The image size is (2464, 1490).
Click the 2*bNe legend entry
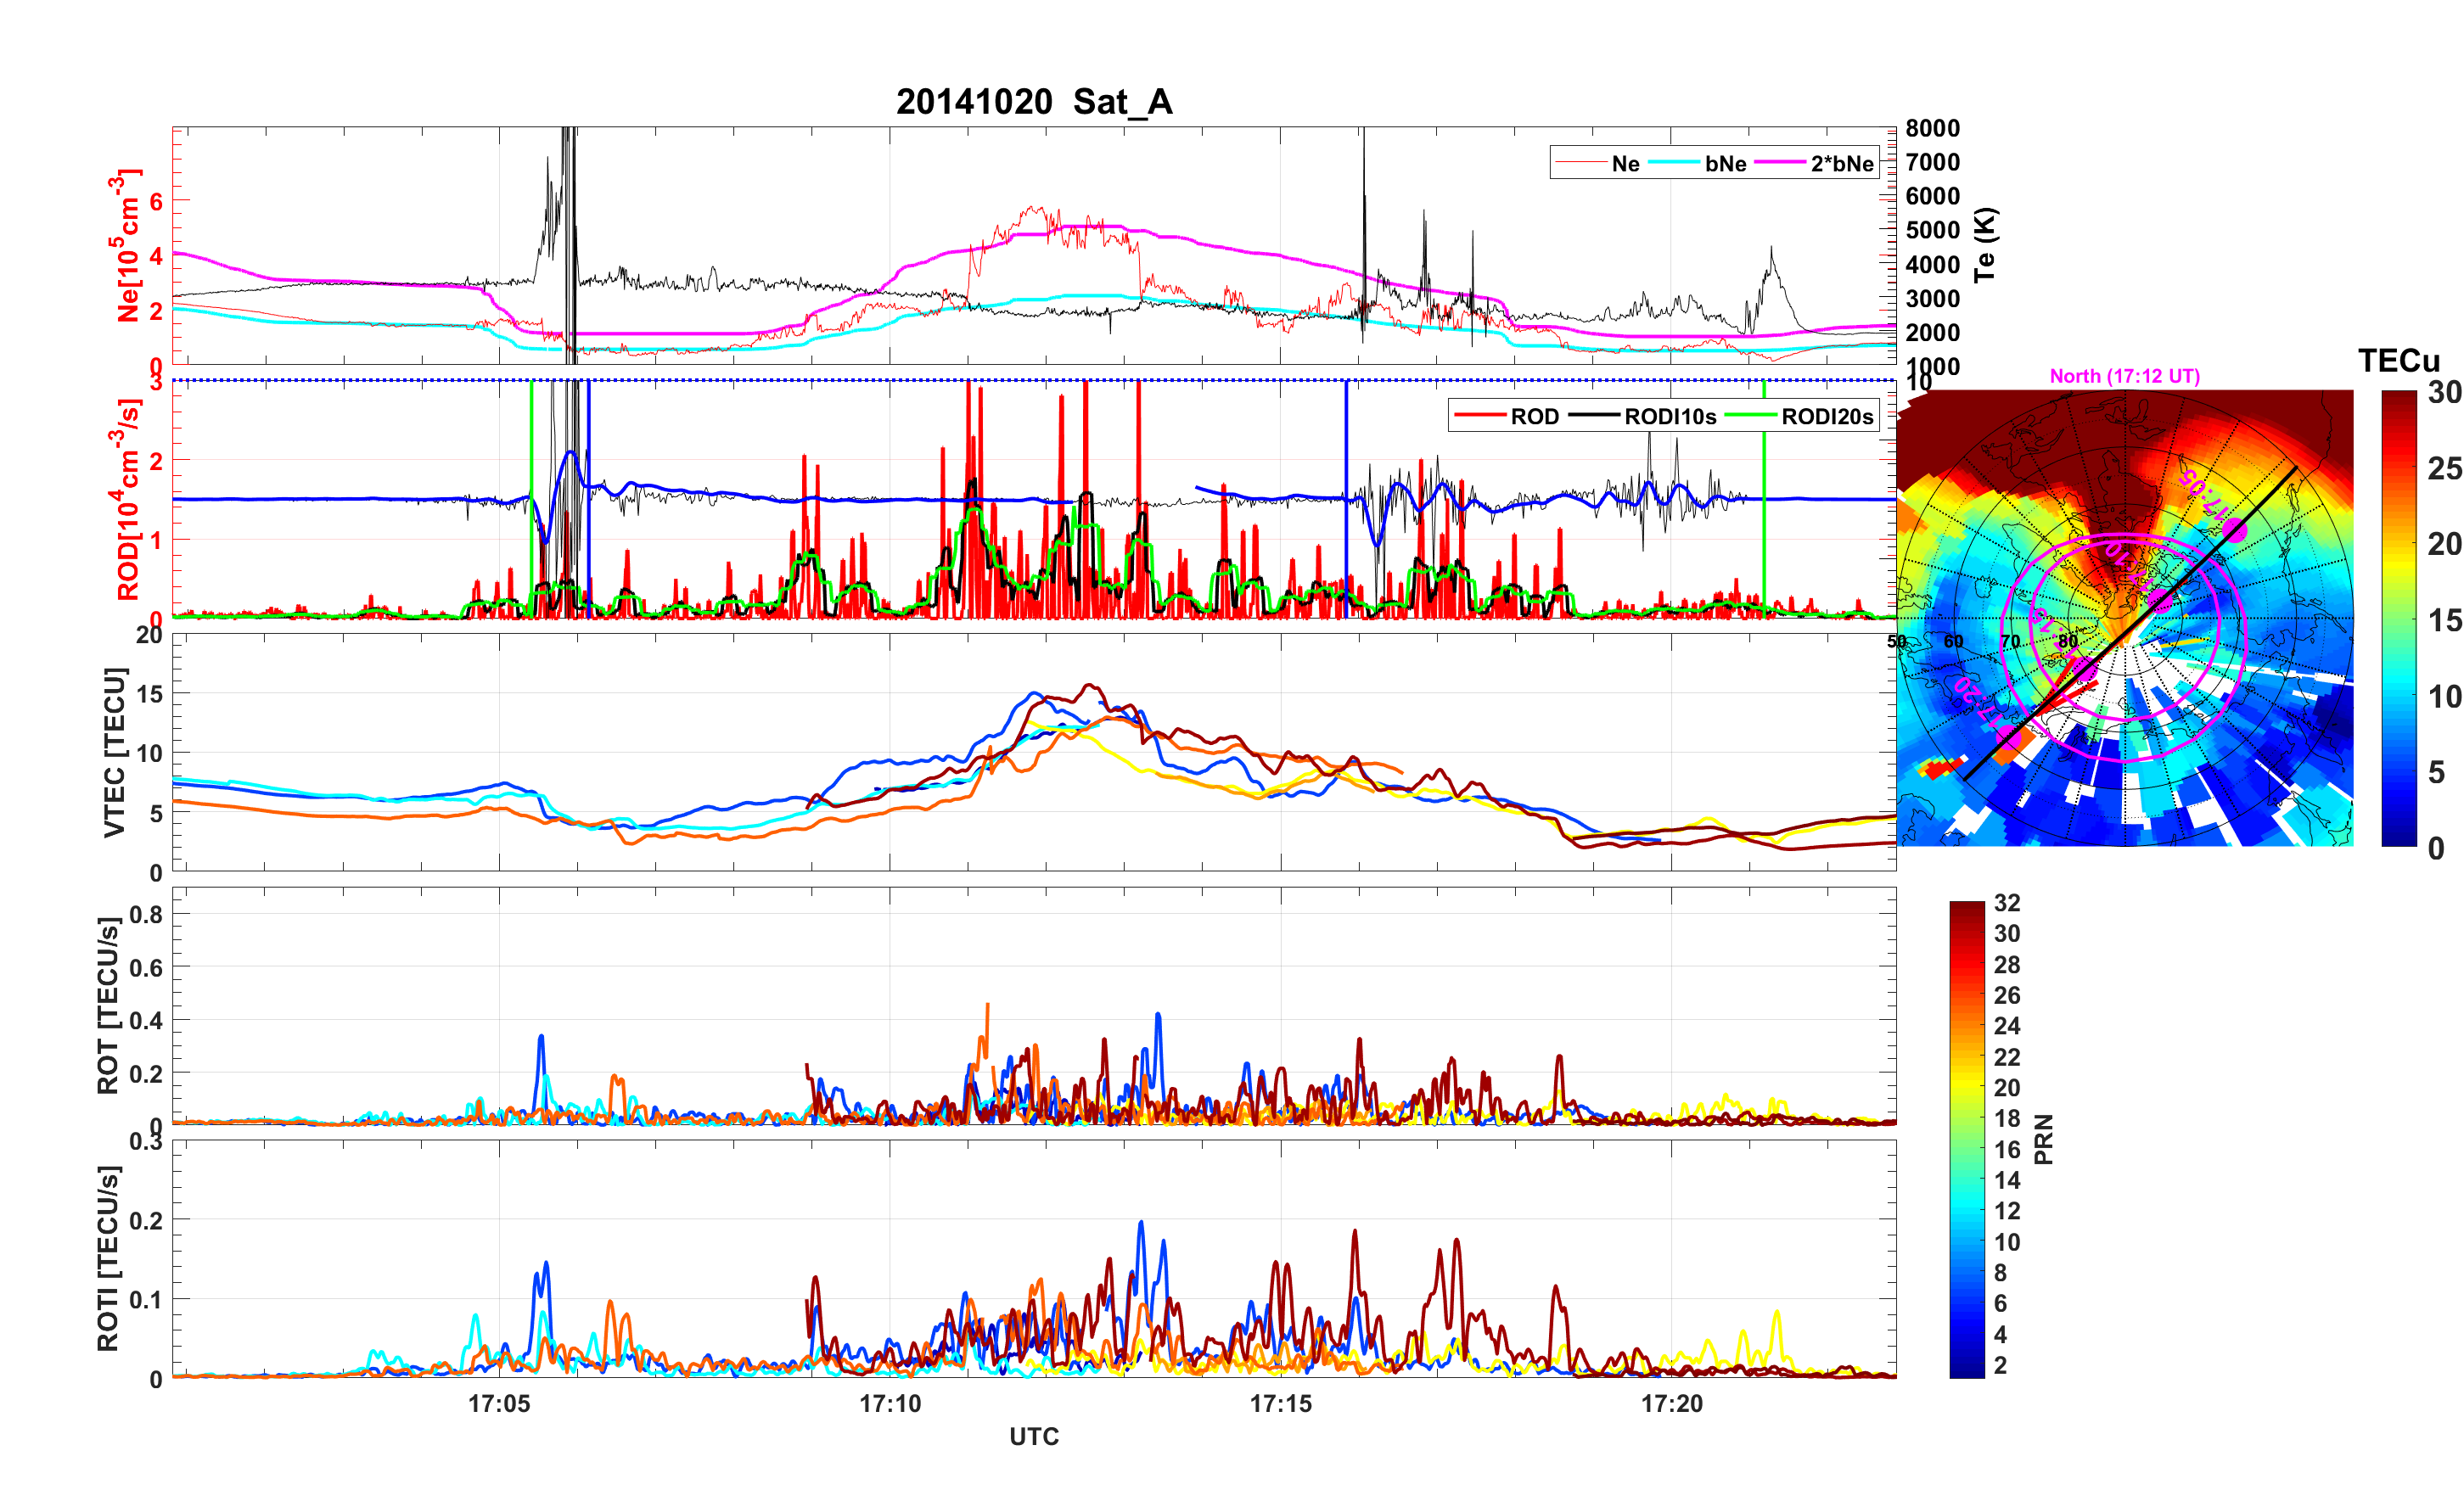pyautogui.click(x=1841, y=164)
